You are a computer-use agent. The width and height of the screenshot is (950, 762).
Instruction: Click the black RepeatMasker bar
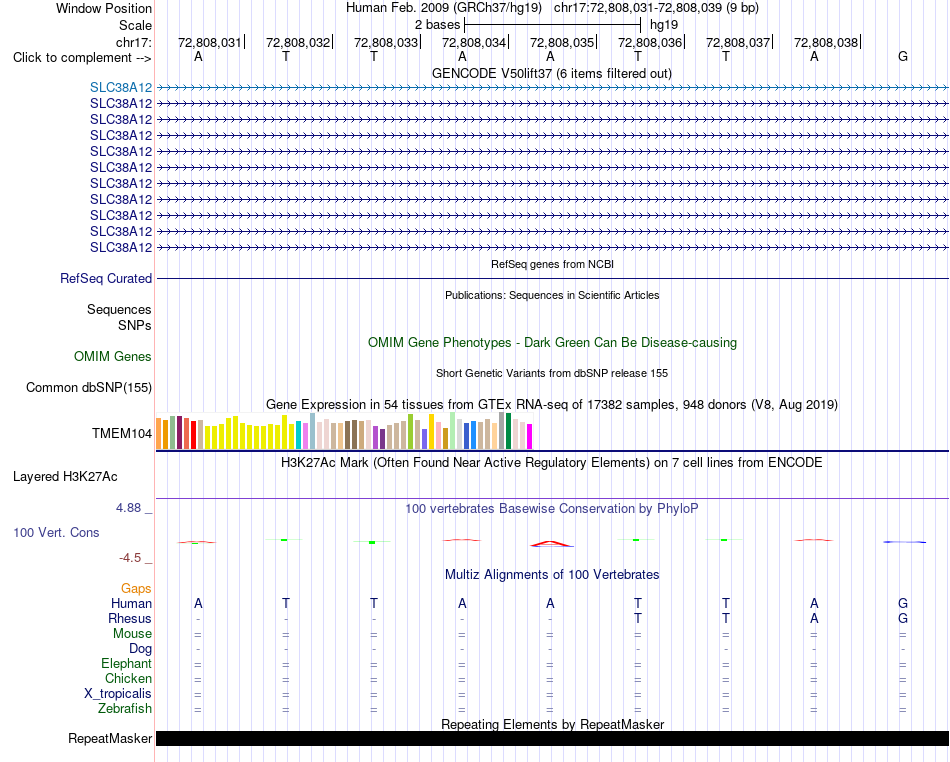point(552,738)
